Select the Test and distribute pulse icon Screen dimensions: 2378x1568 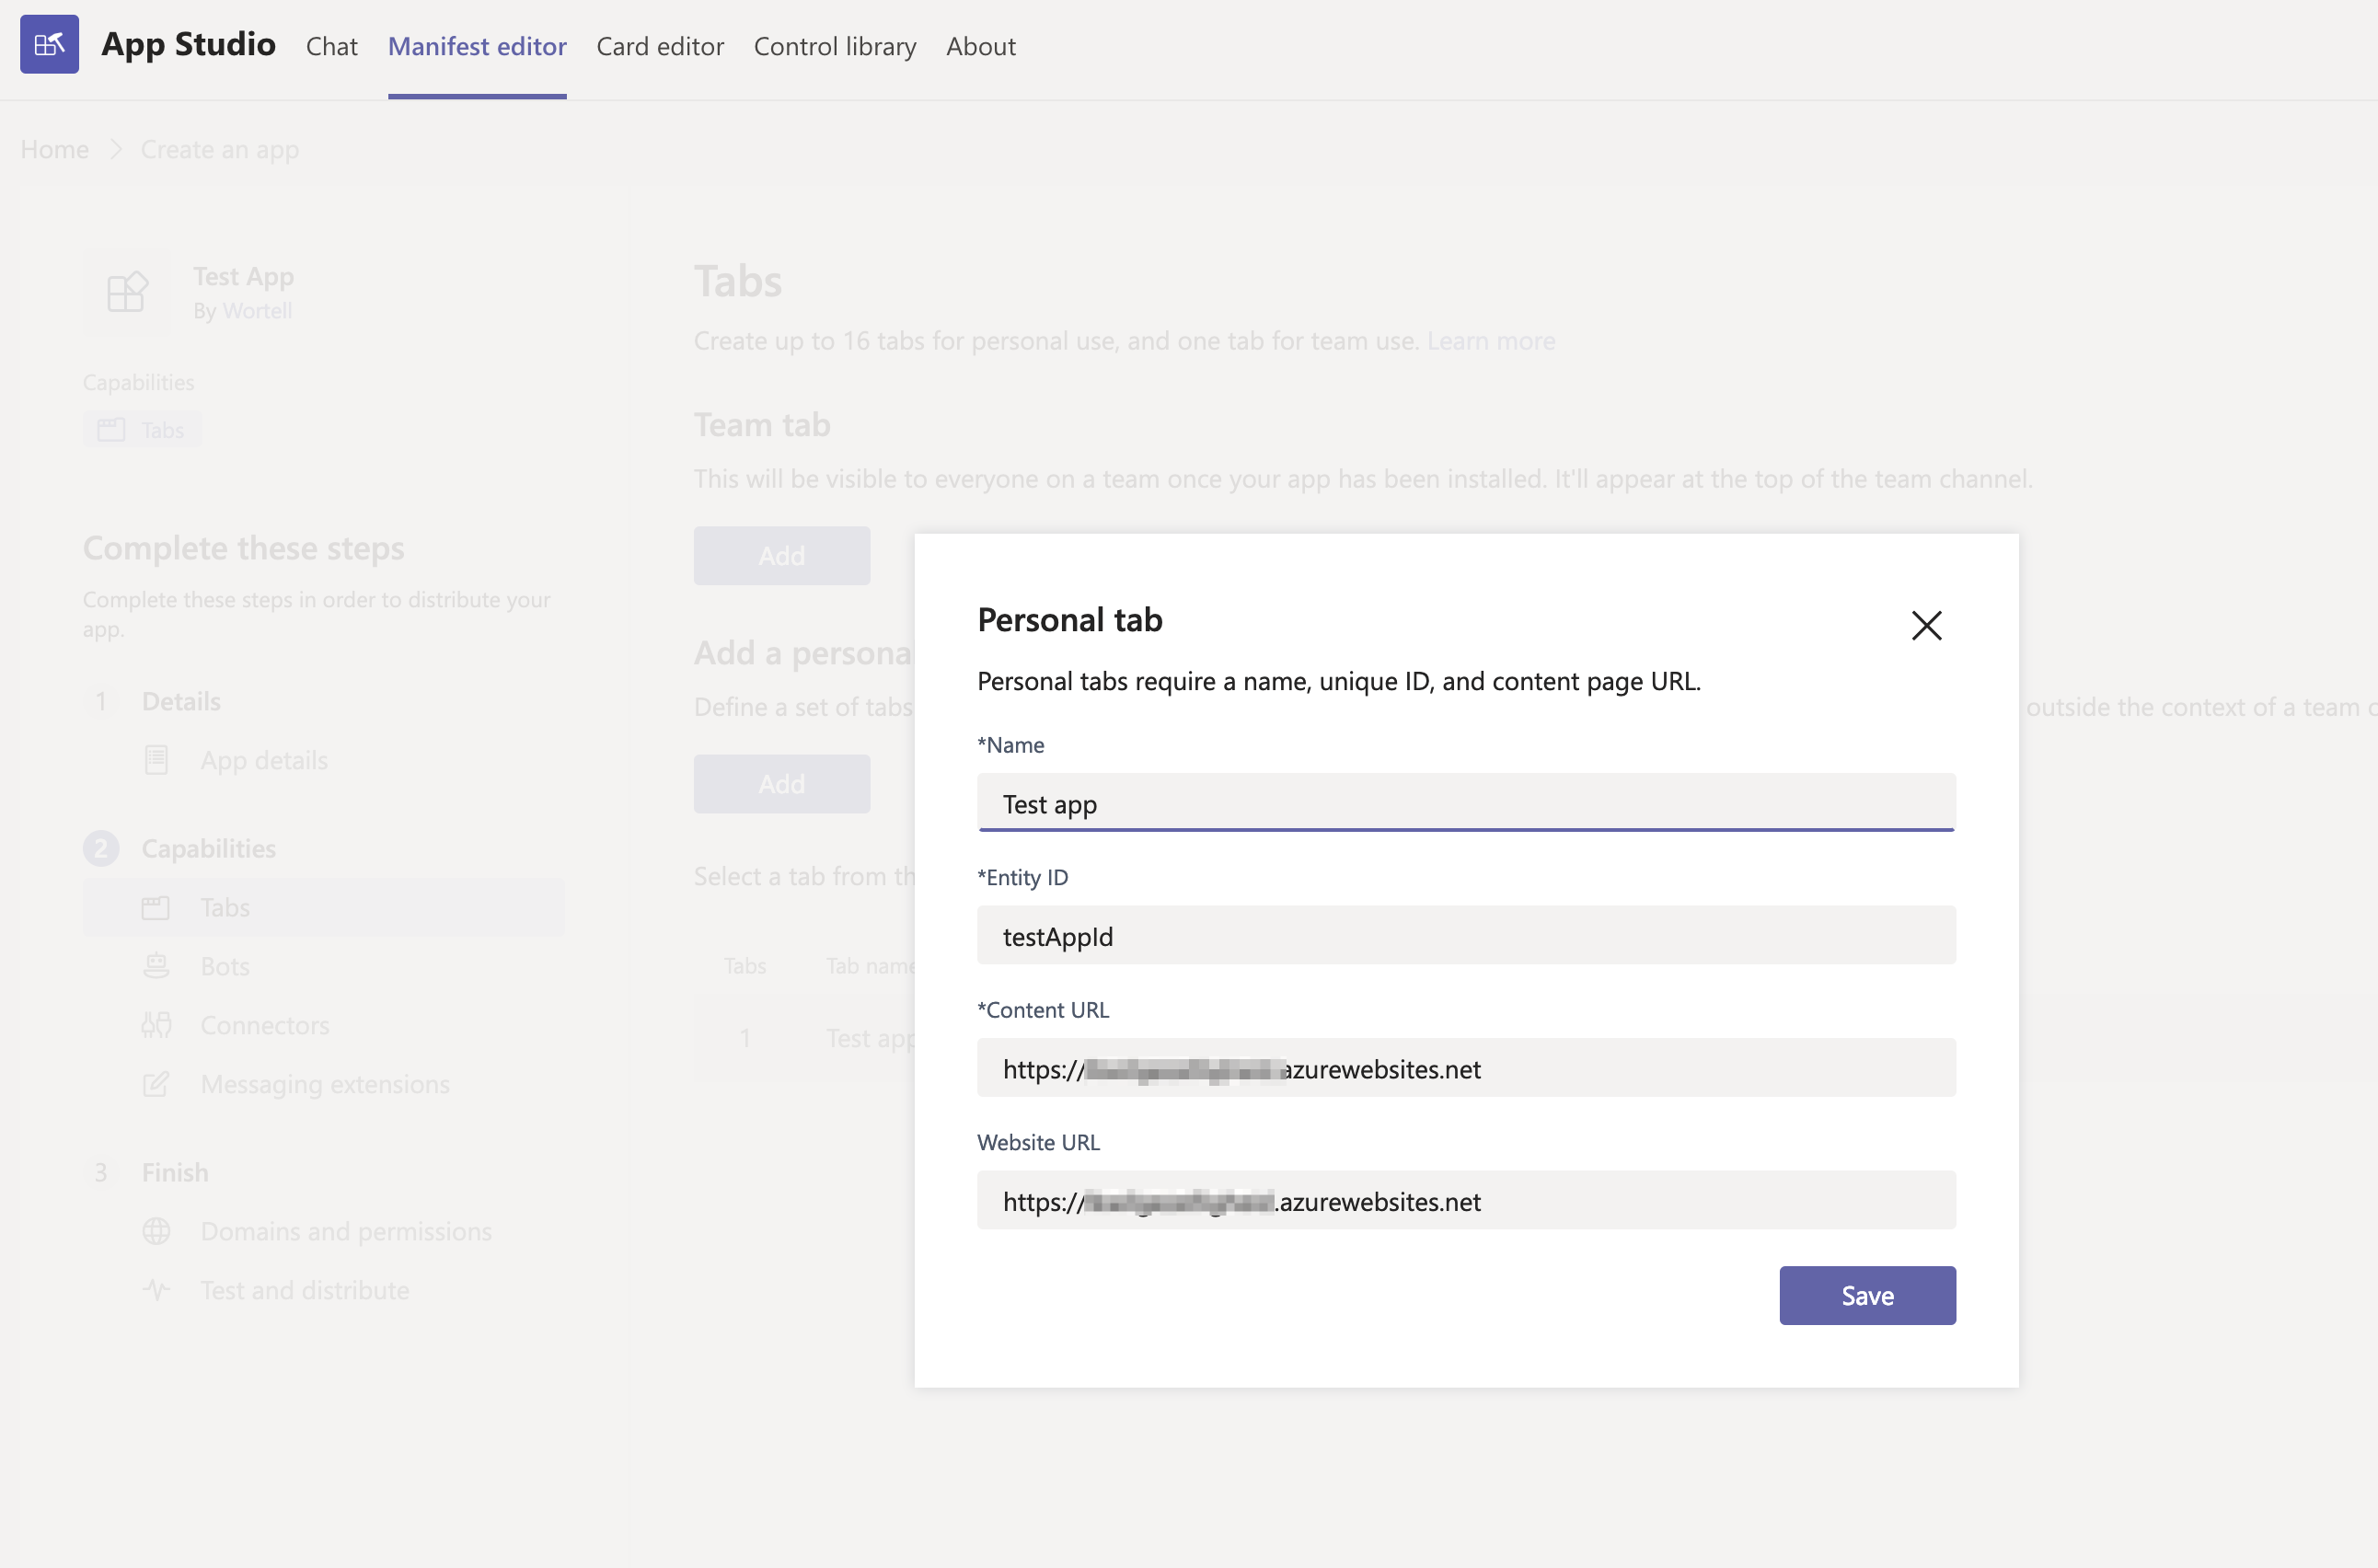157,1290
